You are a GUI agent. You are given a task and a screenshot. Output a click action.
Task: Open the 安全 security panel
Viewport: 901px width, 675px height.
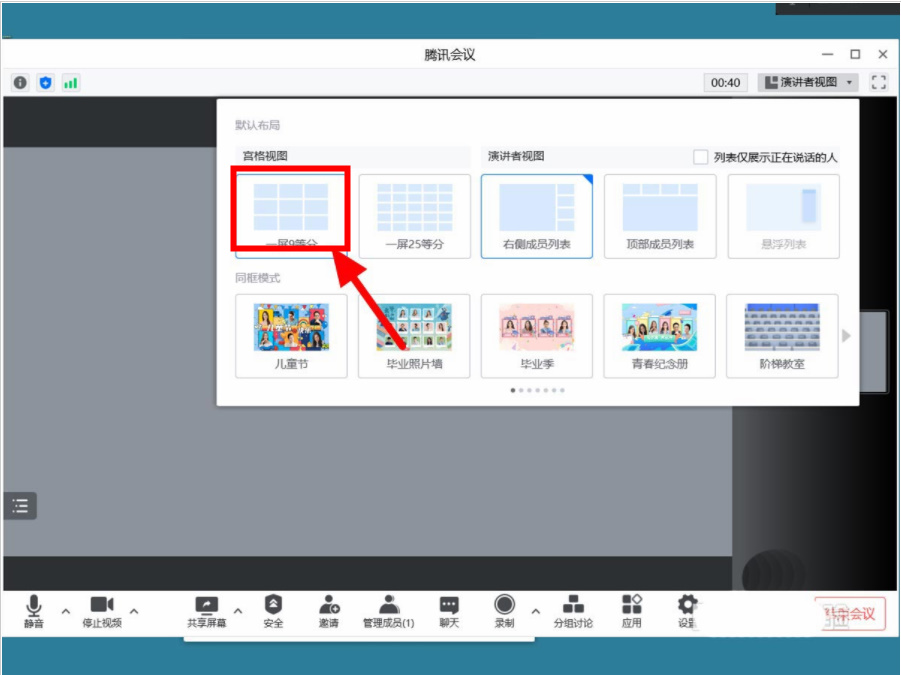pos(273,611)
